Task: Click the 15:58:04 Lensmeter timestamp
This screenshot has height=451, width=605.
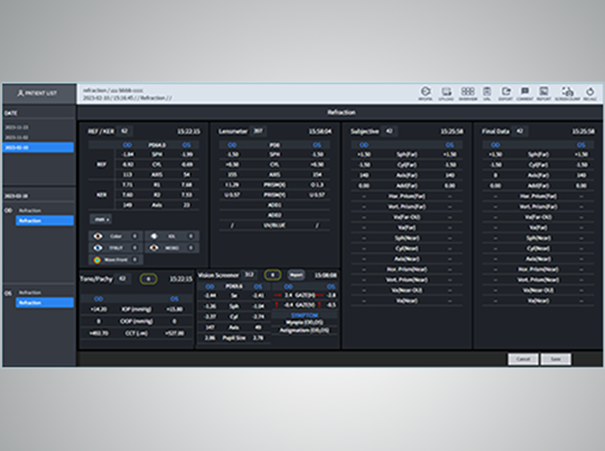Action: 320,132
